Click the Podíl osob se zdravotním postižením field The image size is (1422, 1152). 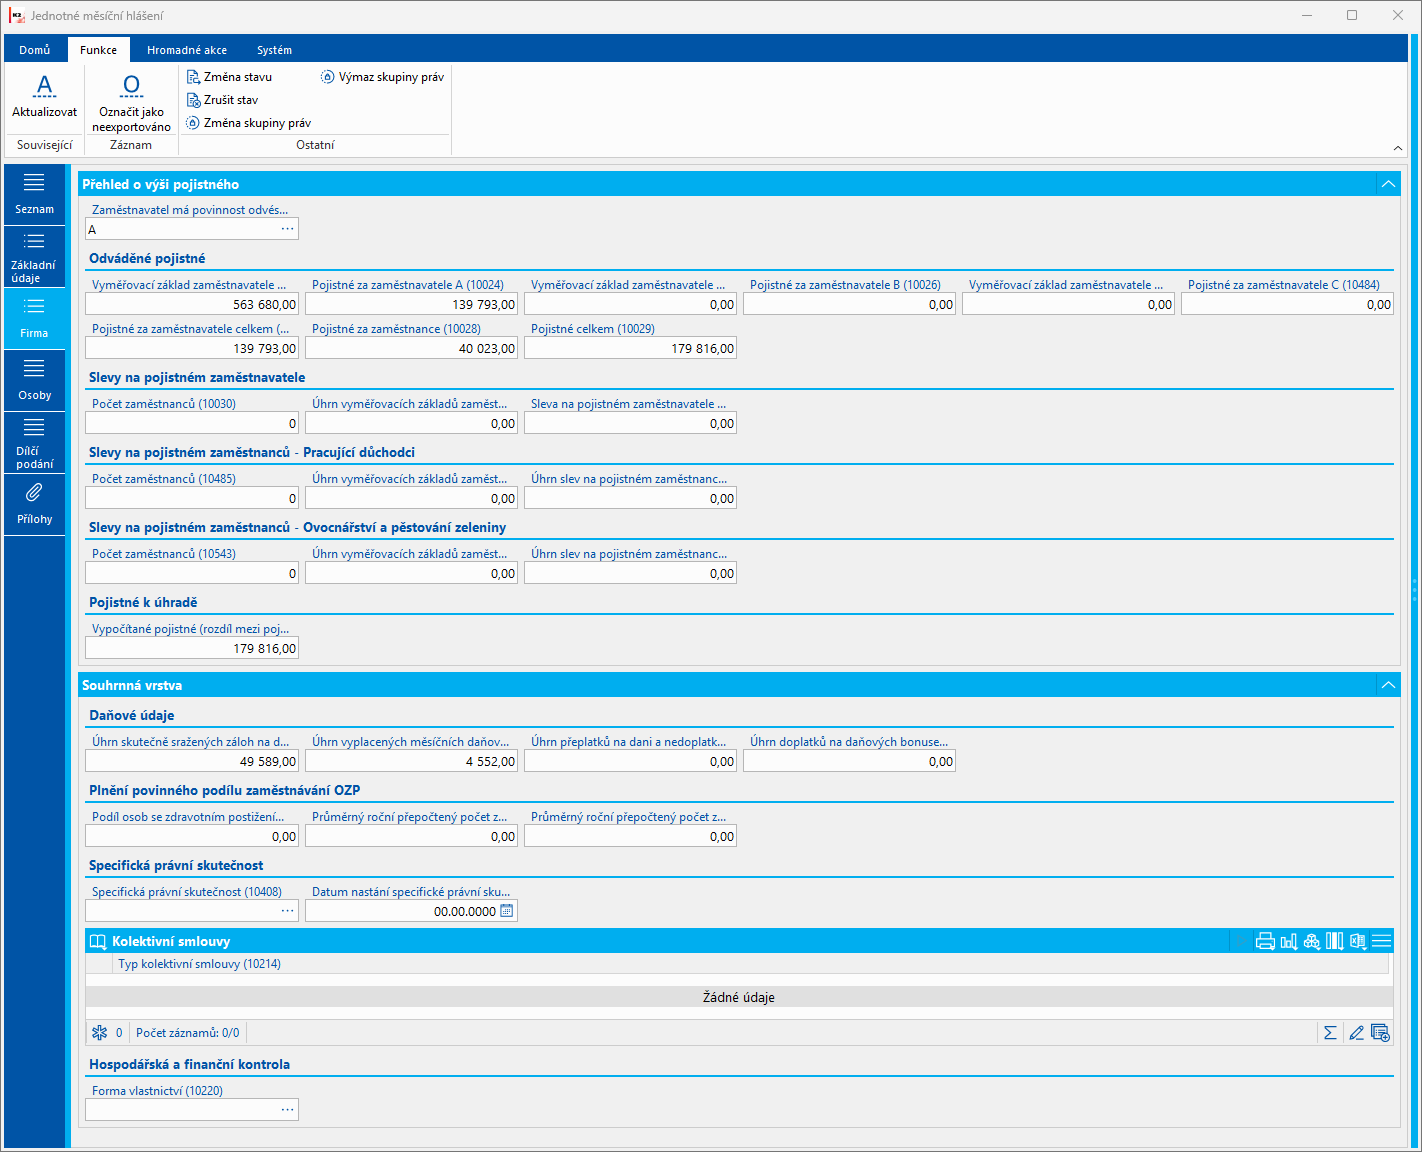coord(192,836)
